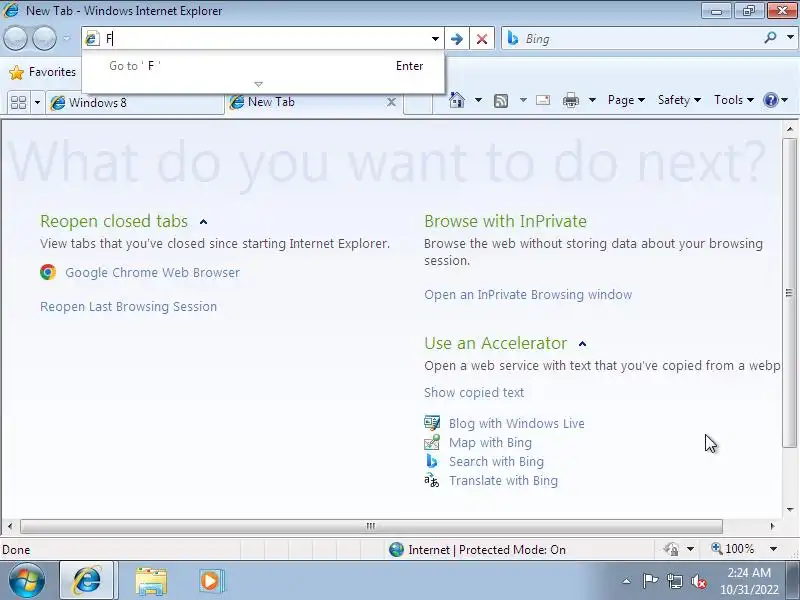
Task: Click the Print icon
Action: [x=570, y=100]
